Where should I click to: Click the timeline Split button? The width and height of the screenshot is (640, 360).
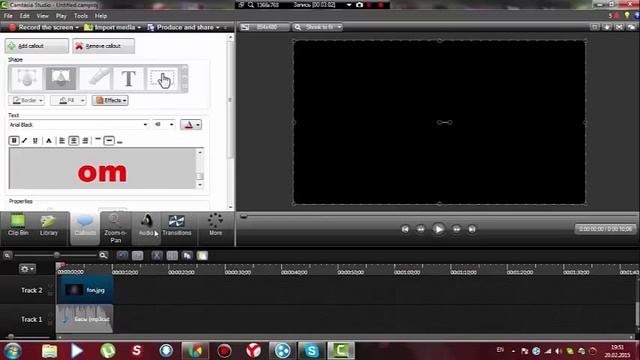tap(172, 256)
